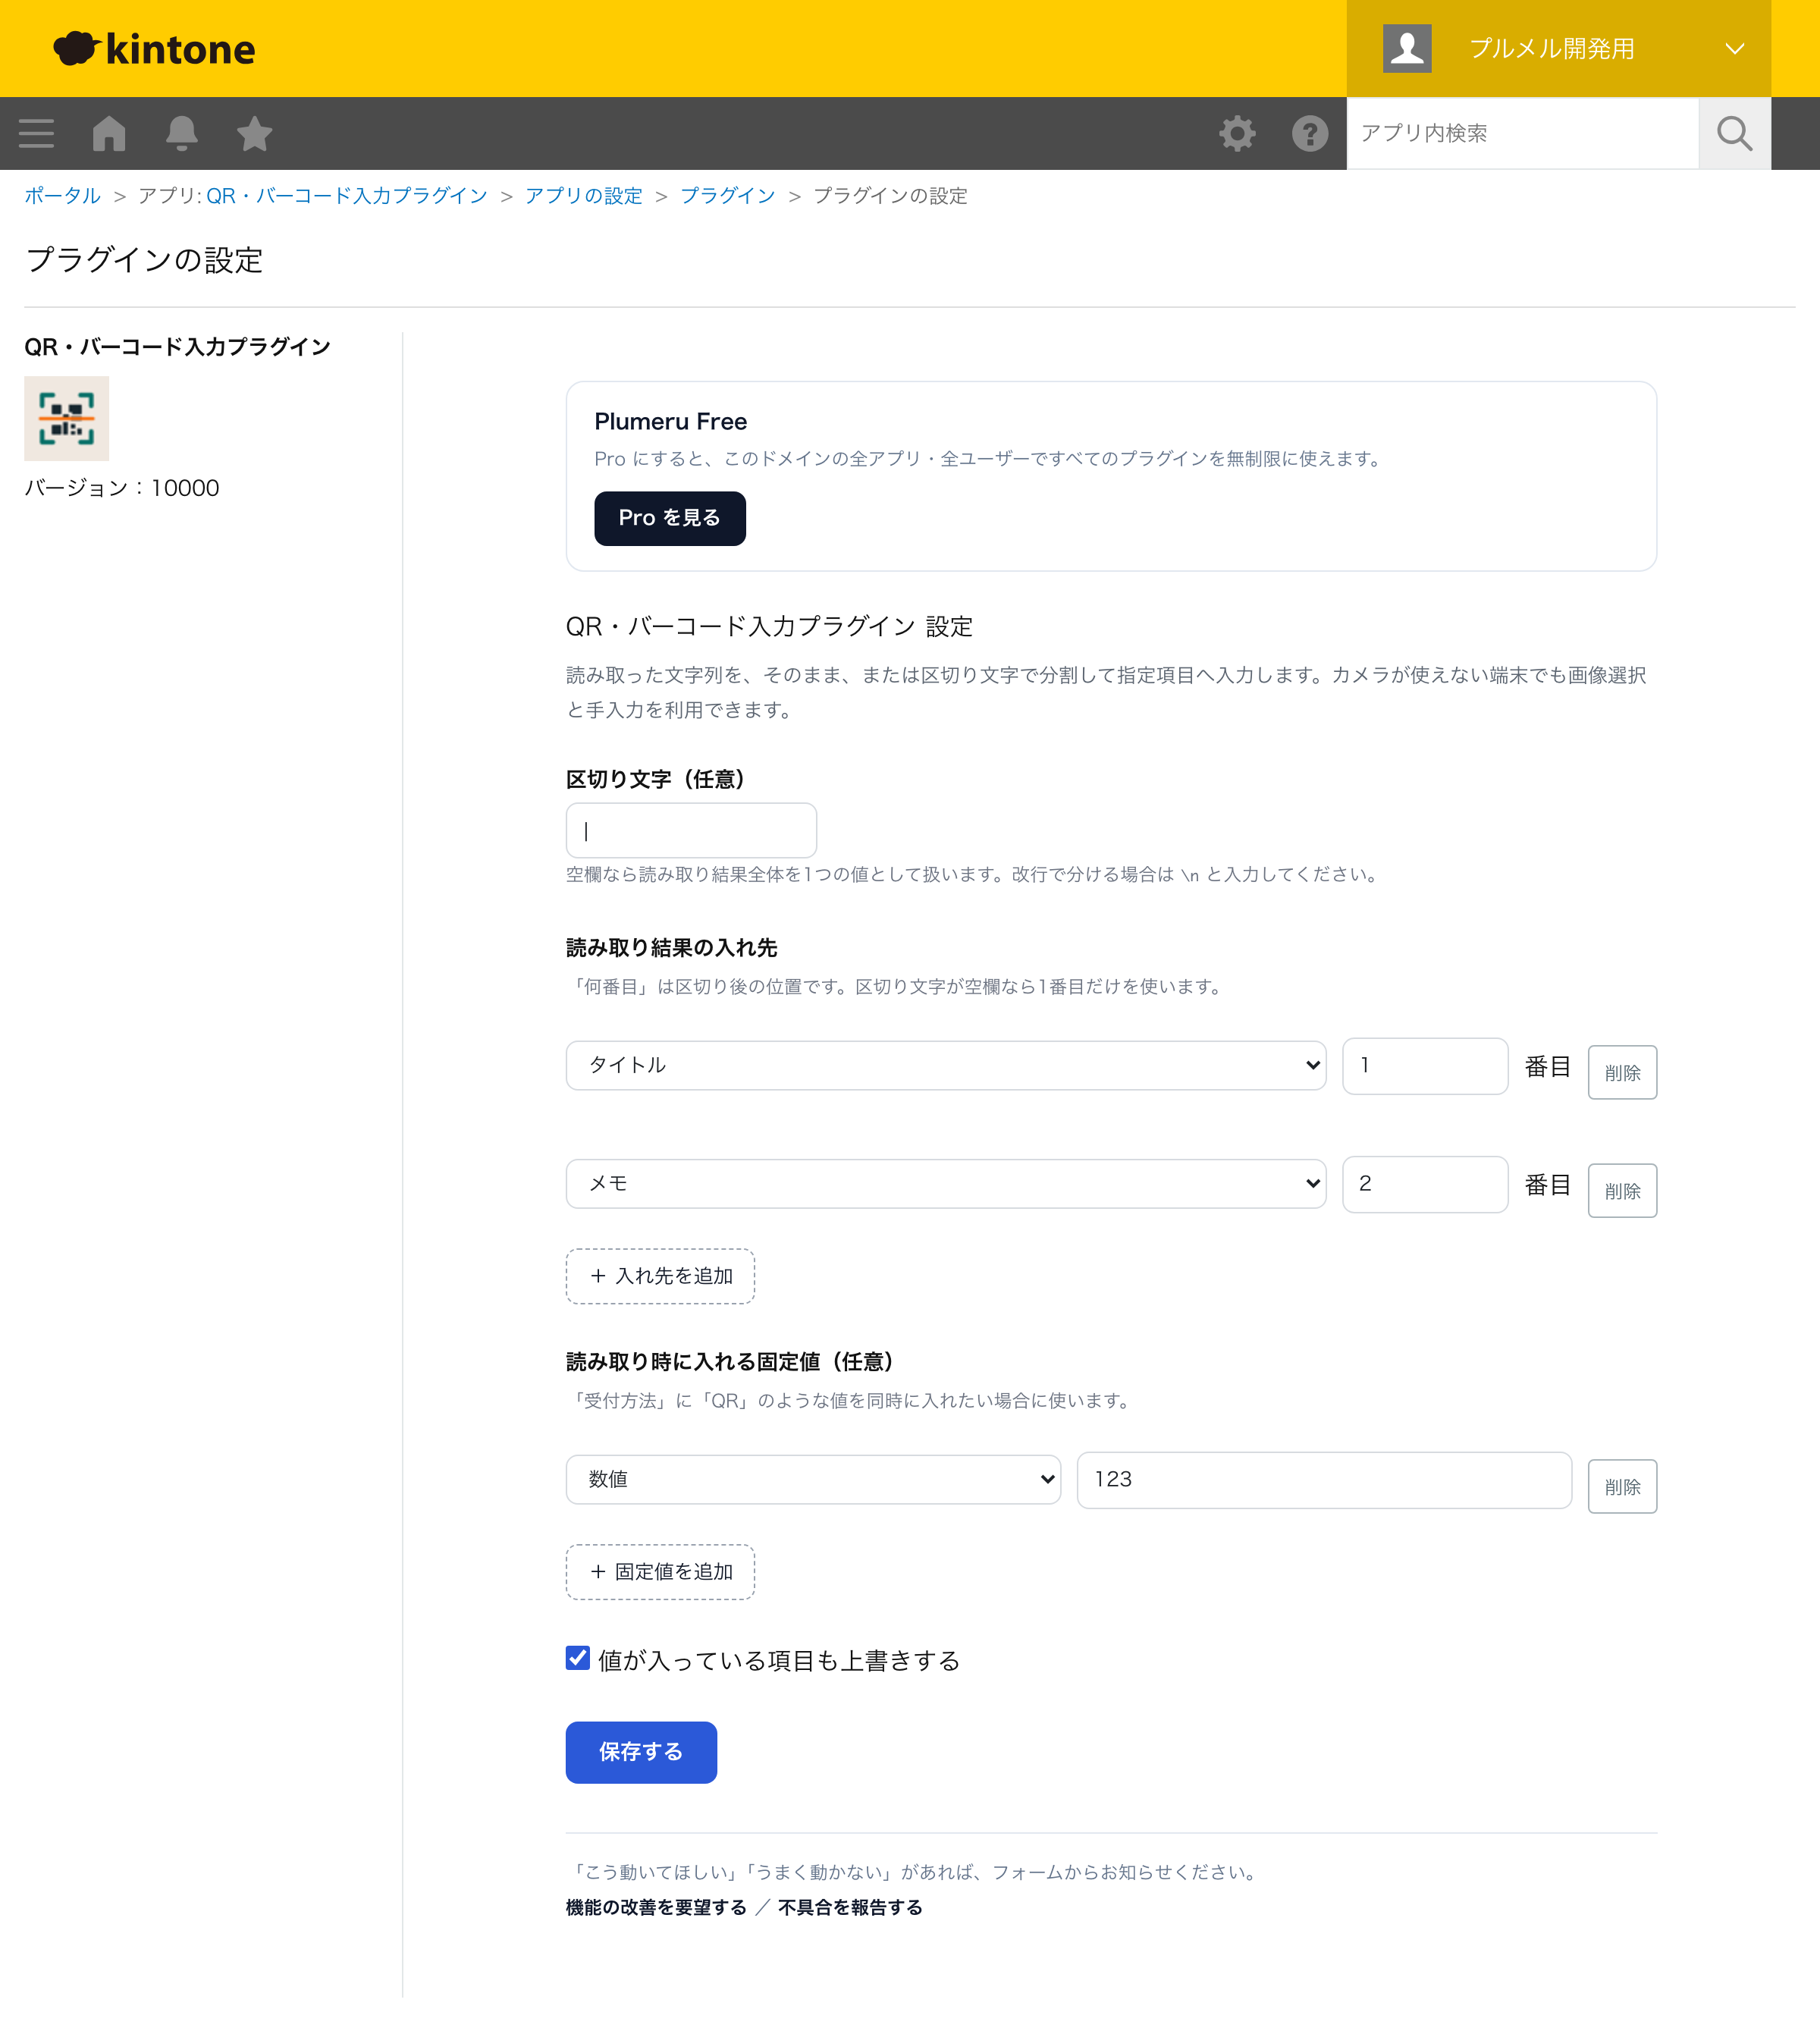The image size is (1820, 2034).
Task: Click 読み取り時に入れる固定値（任意） label
Action: click(730, 1361)
